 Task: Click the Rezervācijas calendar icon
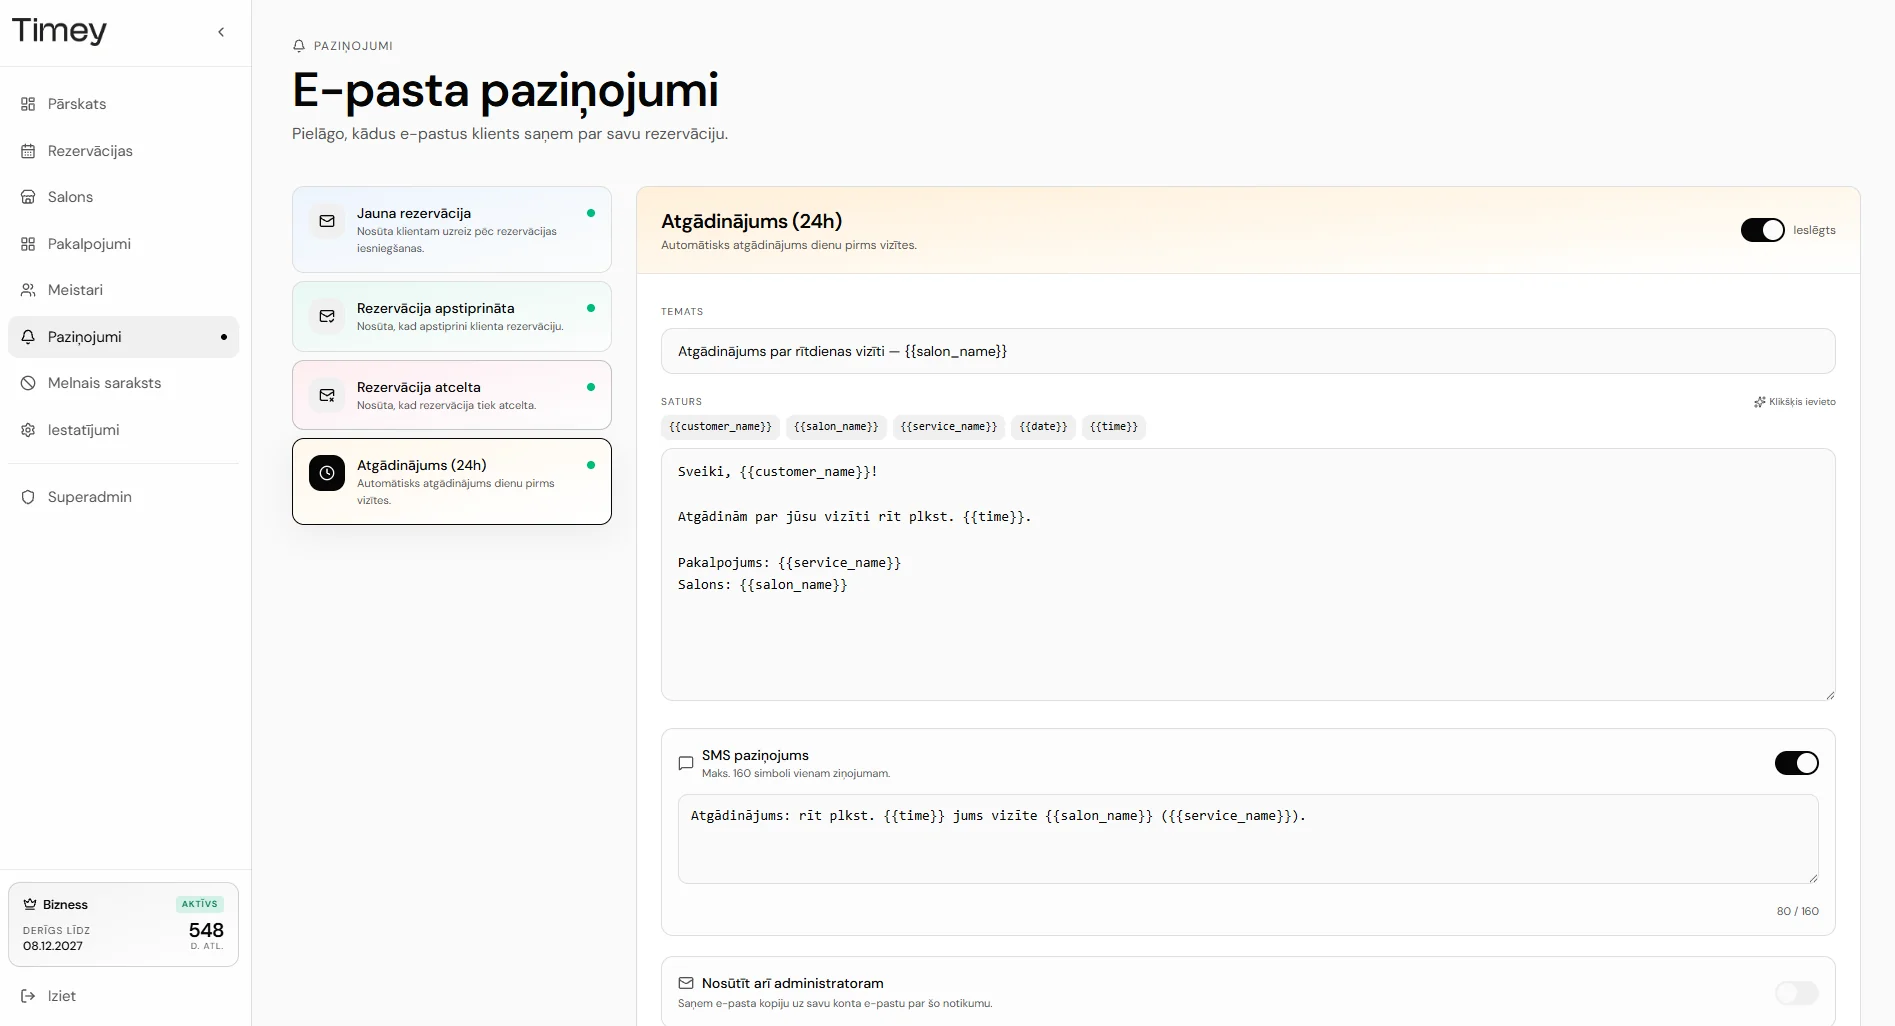pyautogui.click(x=28, y=151)
